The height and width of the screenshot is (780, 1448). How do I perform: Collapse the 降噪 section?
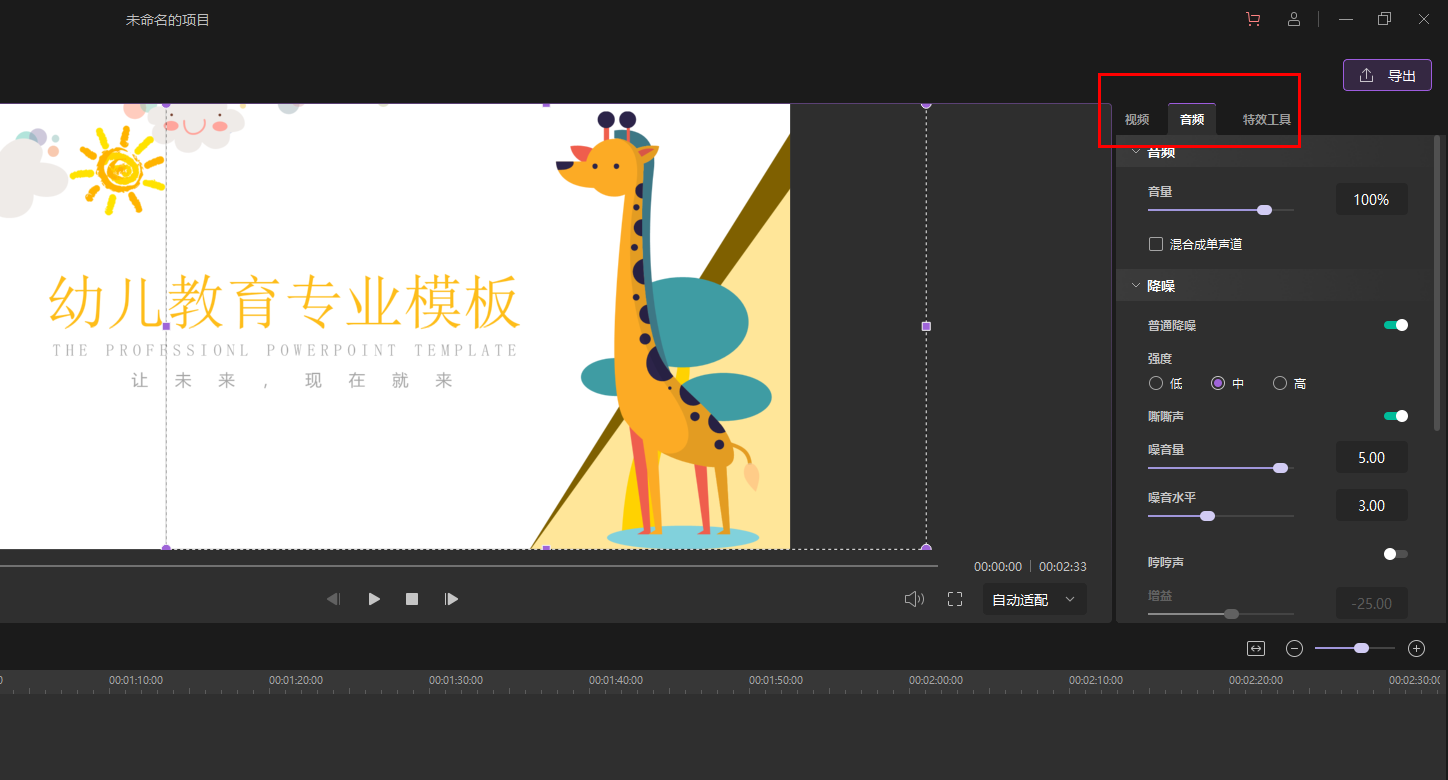tap(1136, 286)
